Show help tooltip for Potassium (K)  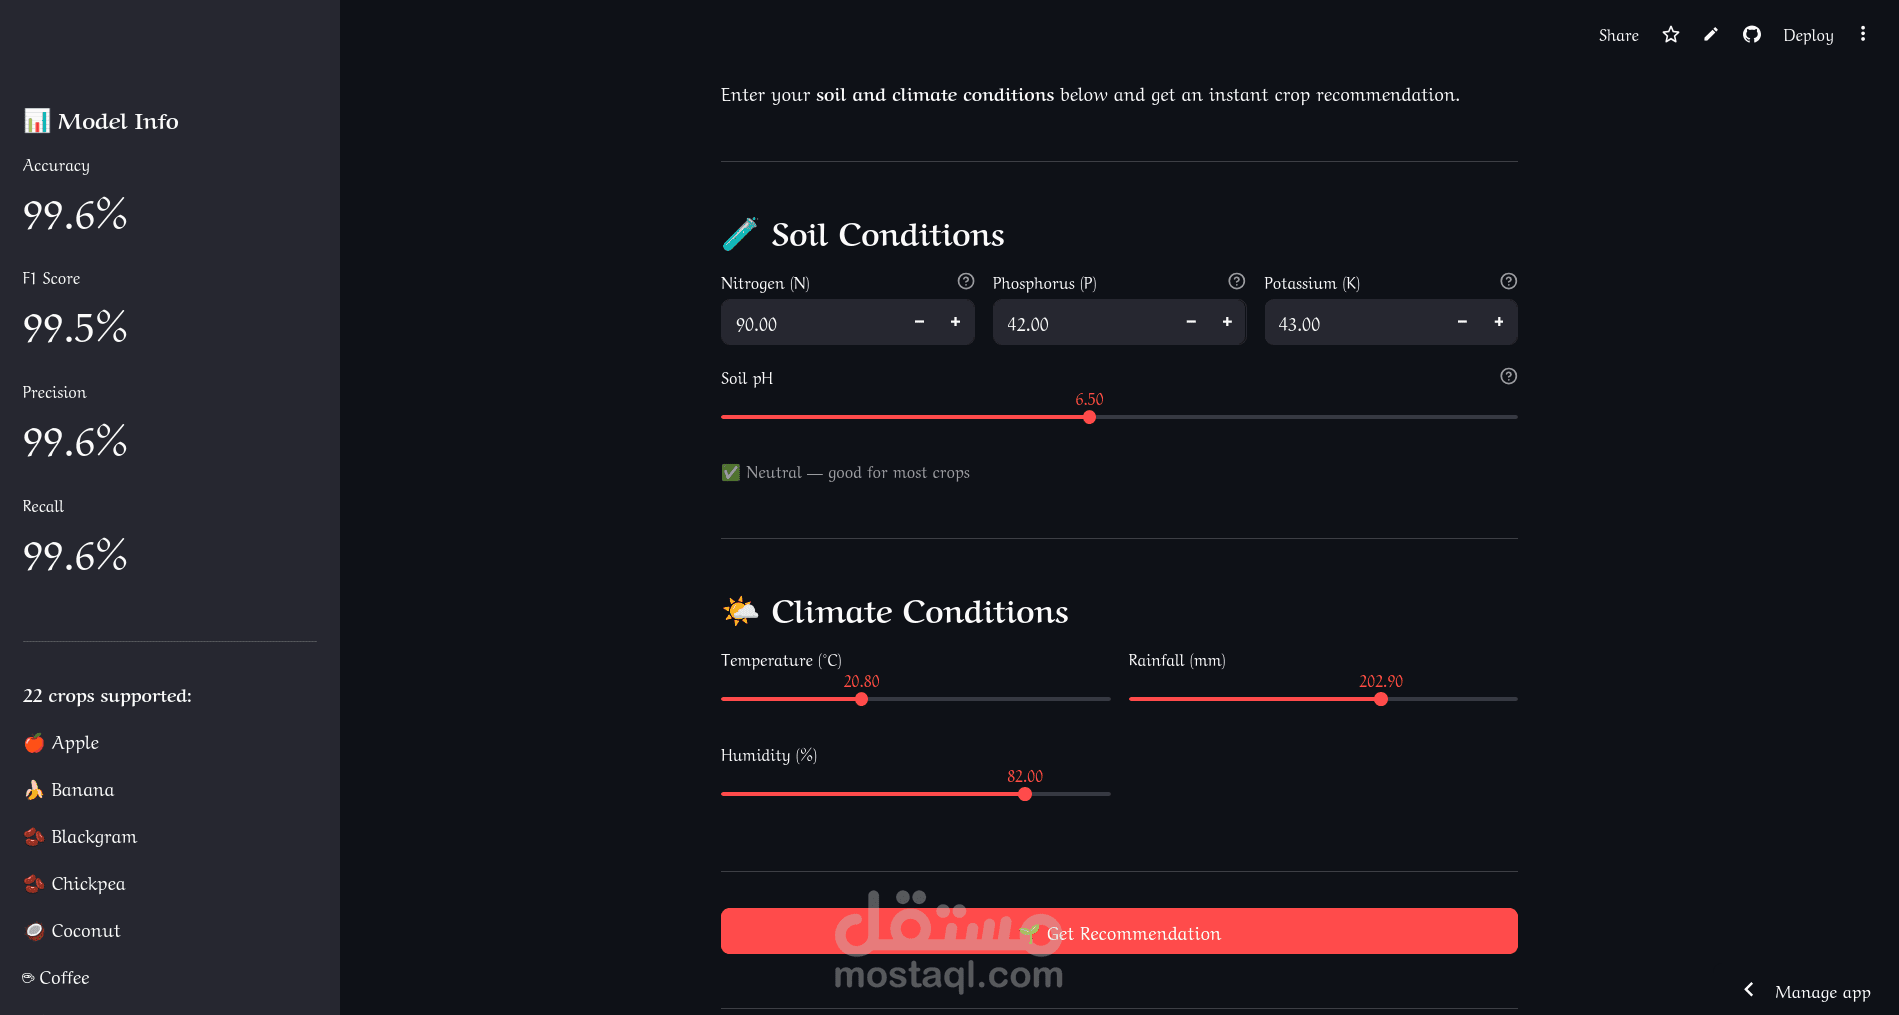coord(1508,282)
